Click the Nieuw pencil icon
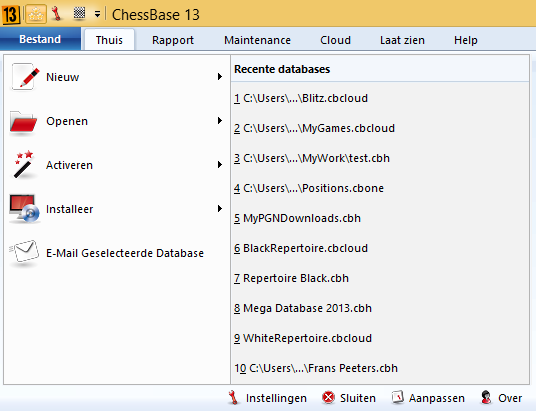The image size is (536, 411). pyautogui.click(x=24, y=77)
